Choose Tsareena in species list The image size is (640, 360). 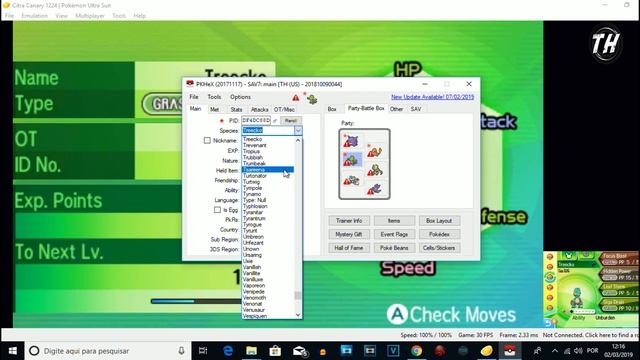click(x=267, y=169)
